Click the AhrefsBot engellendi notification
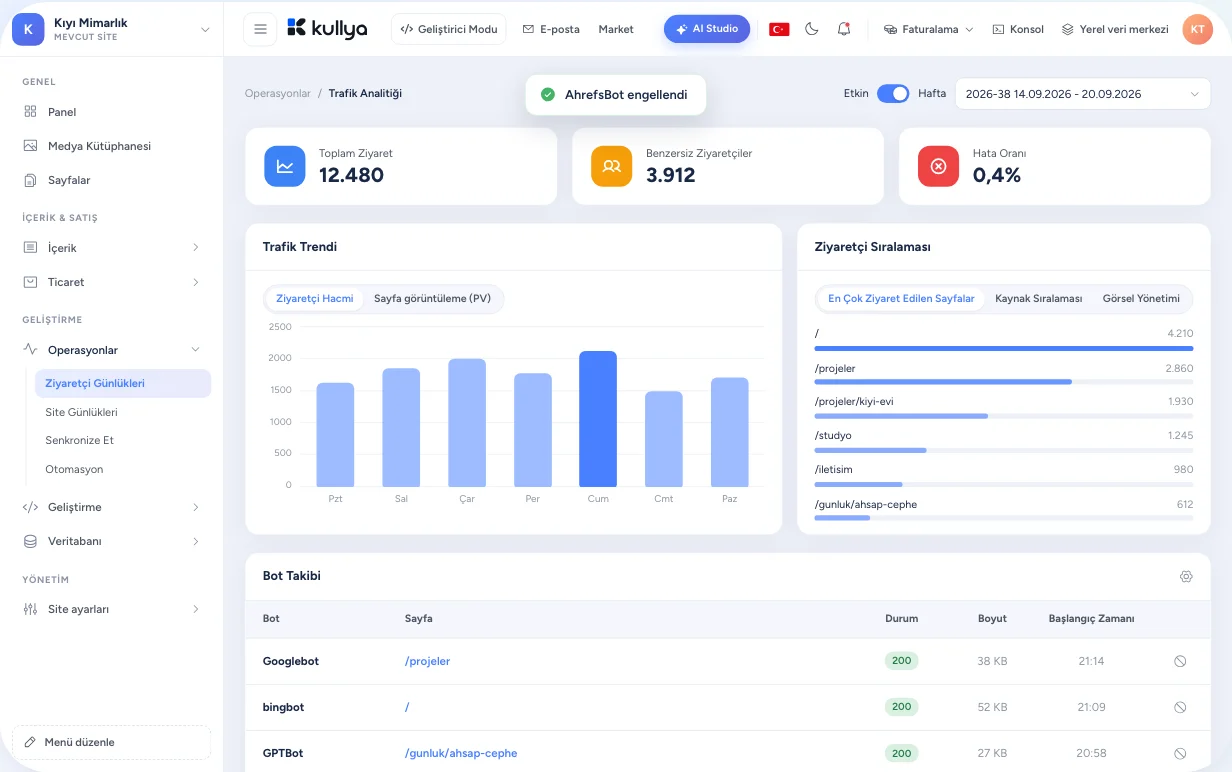Image resolution: width=1232 pixels, height=772 pixels. [x=616, y=95]
